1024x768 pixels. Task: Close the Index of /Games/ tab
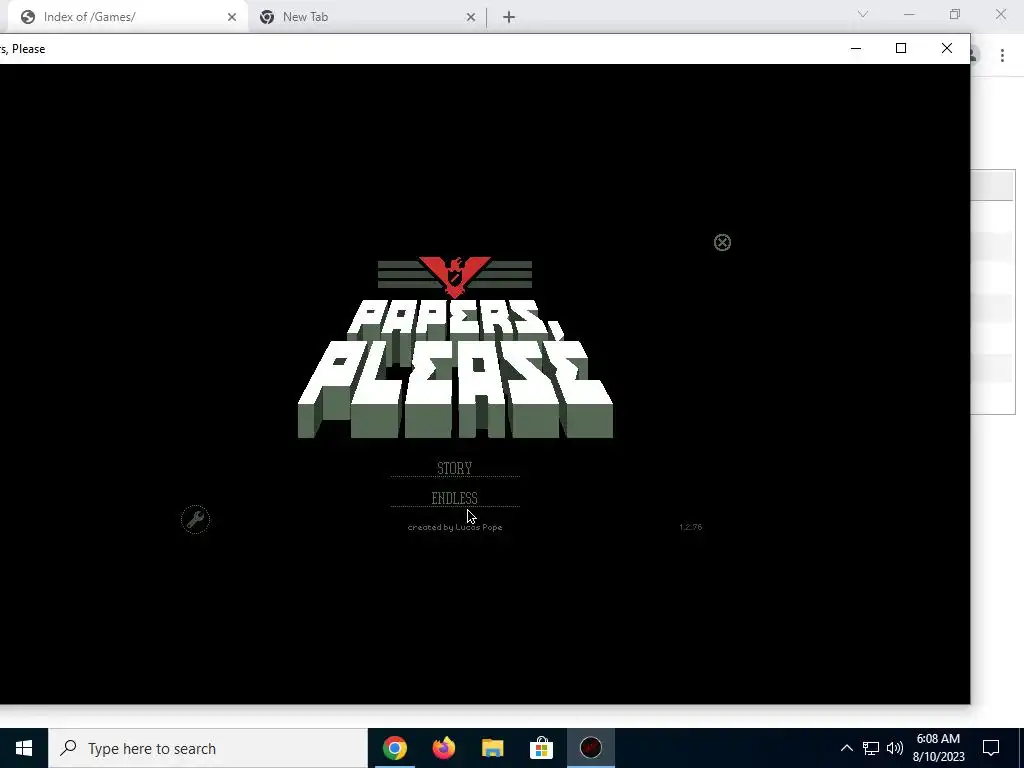click(232, 17)
